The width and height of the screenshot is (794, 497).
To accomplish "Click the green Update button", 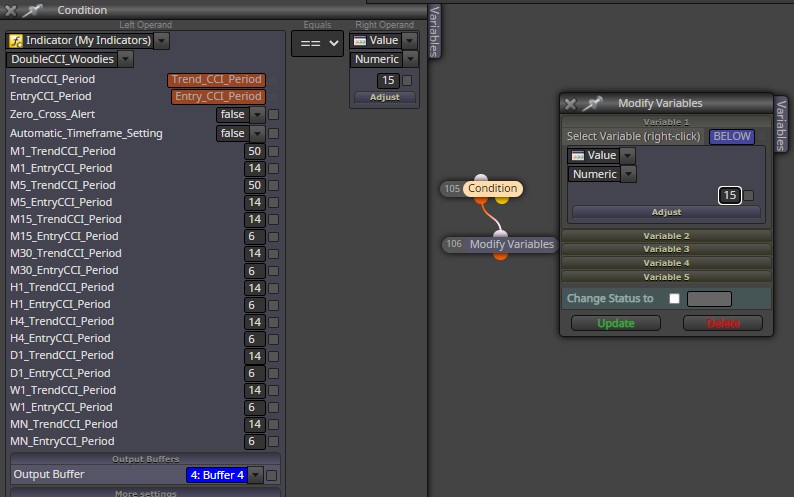I will coord(616,323).
